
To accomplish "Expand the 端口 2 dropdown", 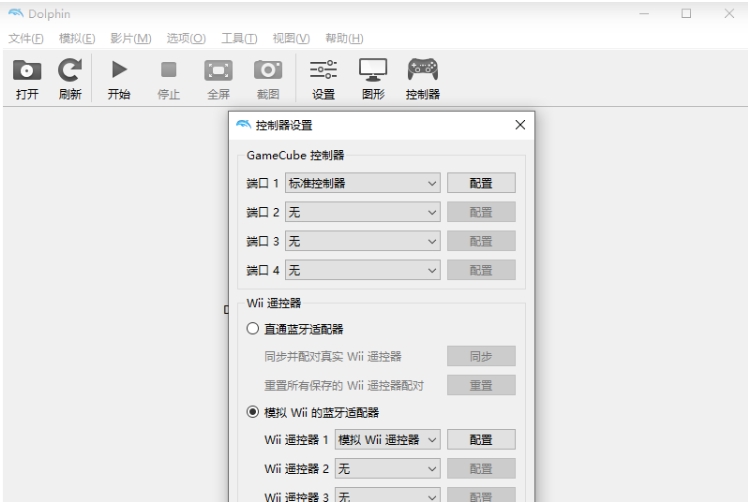I will point(363,212).
